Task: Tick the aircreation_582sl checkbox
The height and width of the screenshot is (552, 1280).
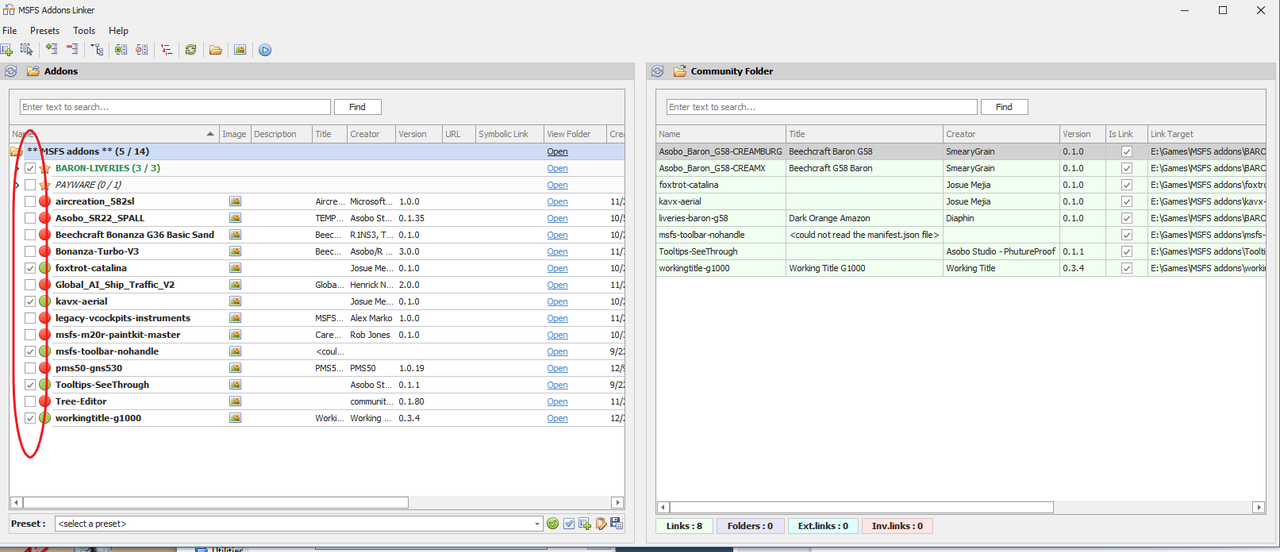Action: [30, 201]
